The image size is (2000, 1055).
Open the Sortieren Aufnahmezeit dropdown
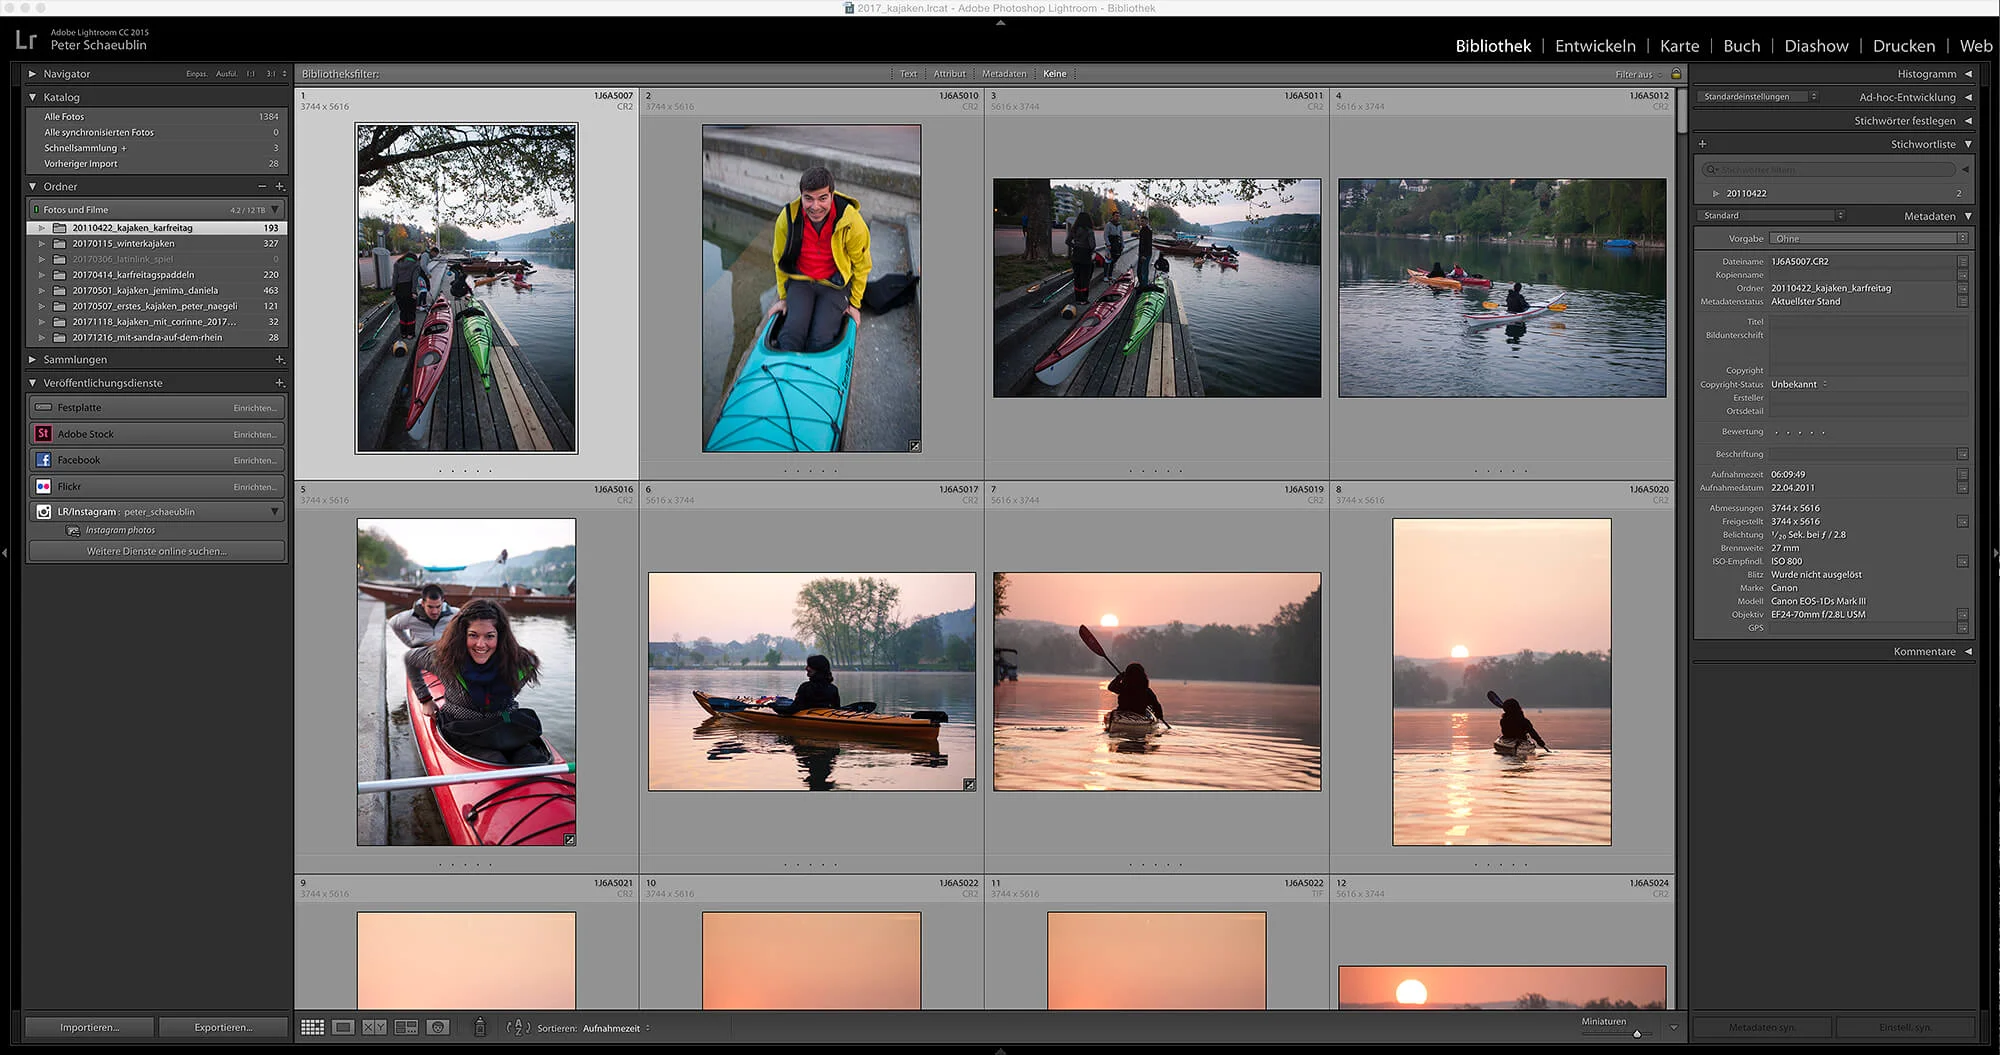(616, 1028)
